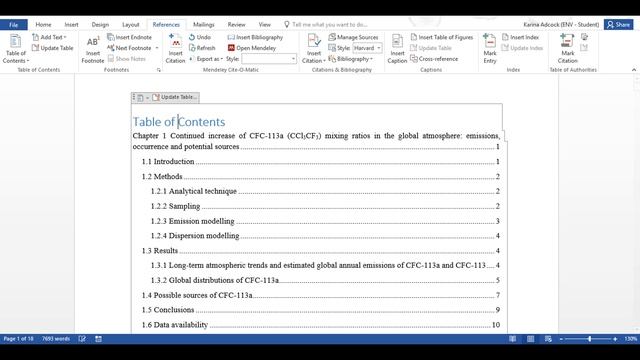This screenshot has height=360, width=640.
Task: Click Cross-reference
Action: tap(434, 59)
